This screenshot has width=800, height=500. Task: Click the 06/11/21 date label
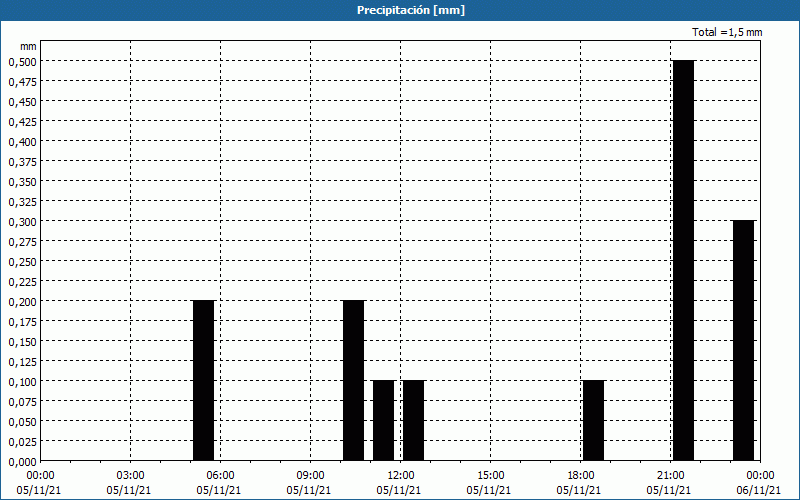[x=758, y=490]
